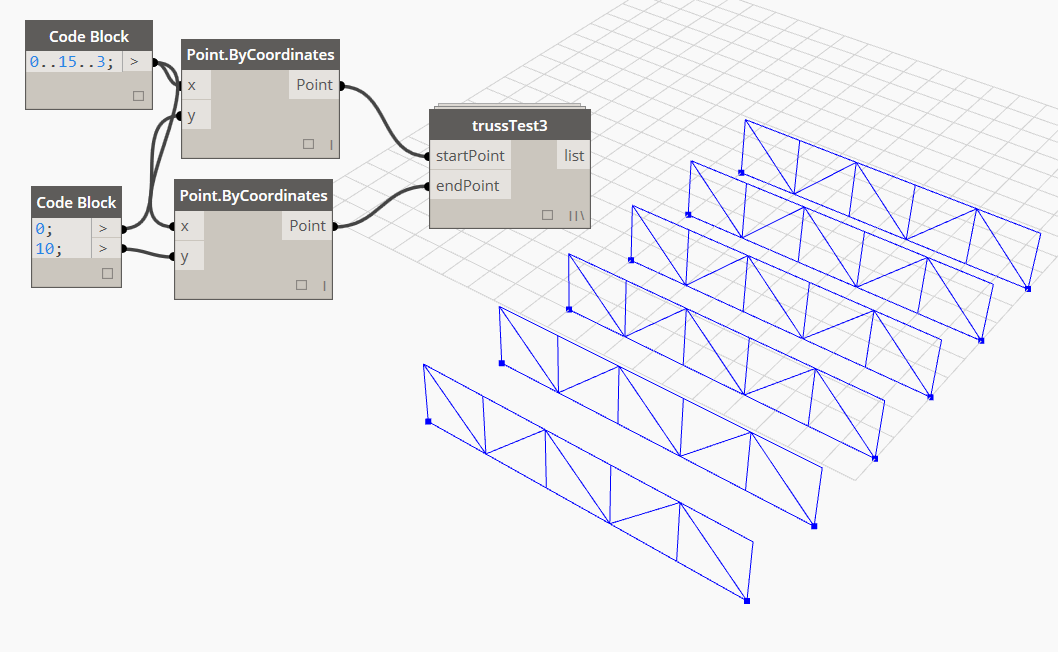Image resolution: width=1058 pixels, height=652 pixels.
Task: Click the lacing indicator on lower Point.ByCoordinates node
Action: 323,284
